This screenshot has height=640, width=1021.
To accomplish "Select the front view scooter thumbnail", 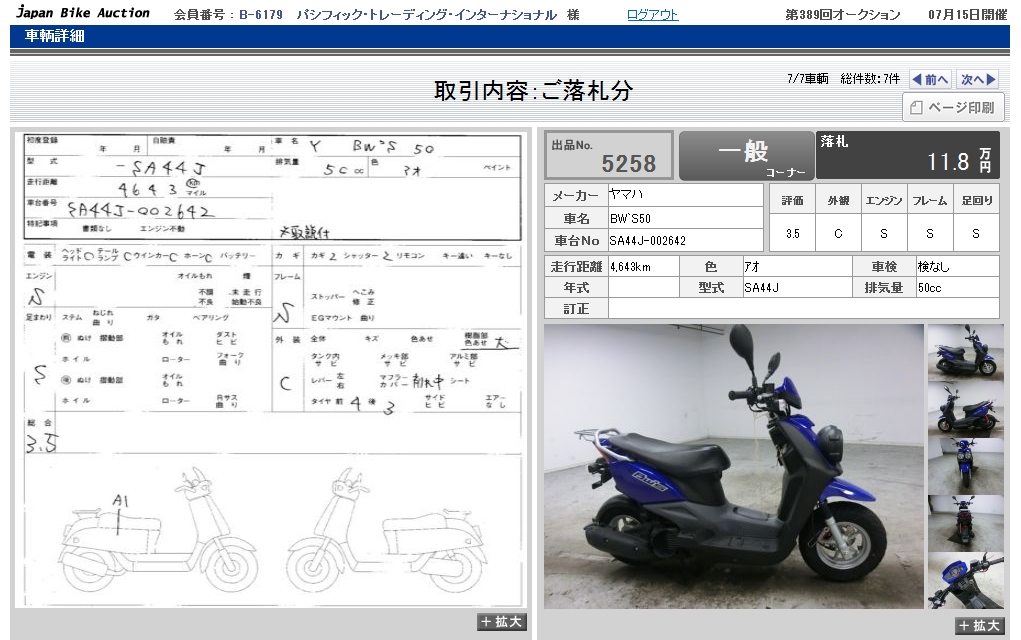I will [x=965, y=466].
